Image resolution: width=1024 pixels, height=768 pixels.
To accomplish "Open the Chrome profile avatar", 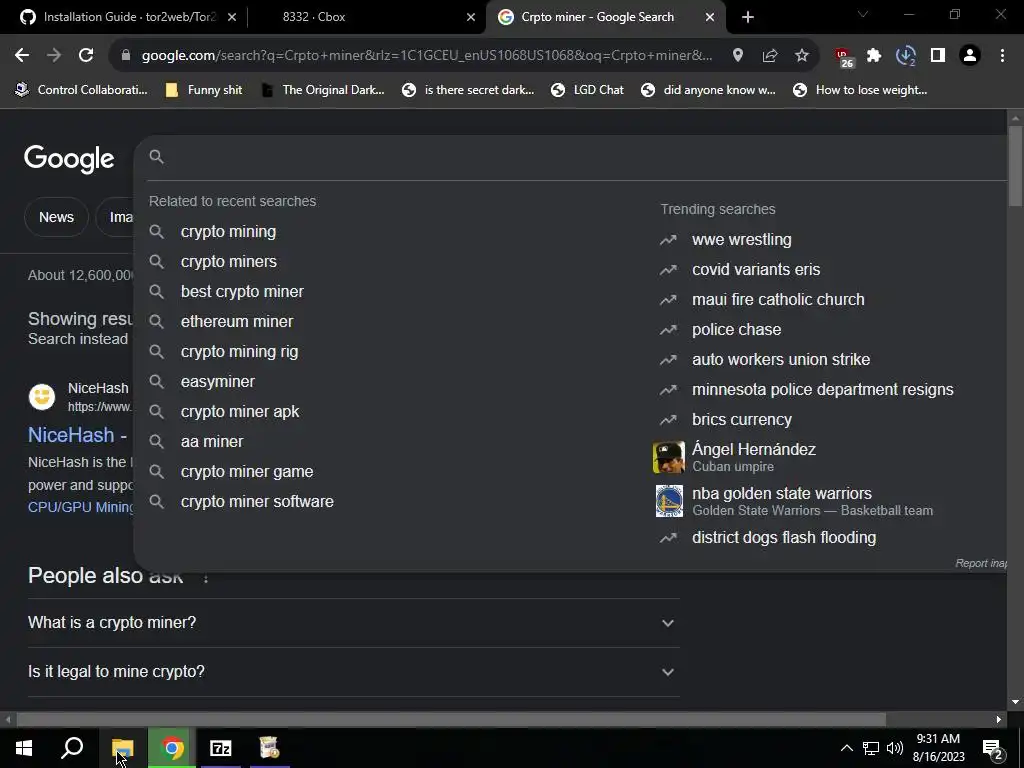I will click(x=970, y=56).
